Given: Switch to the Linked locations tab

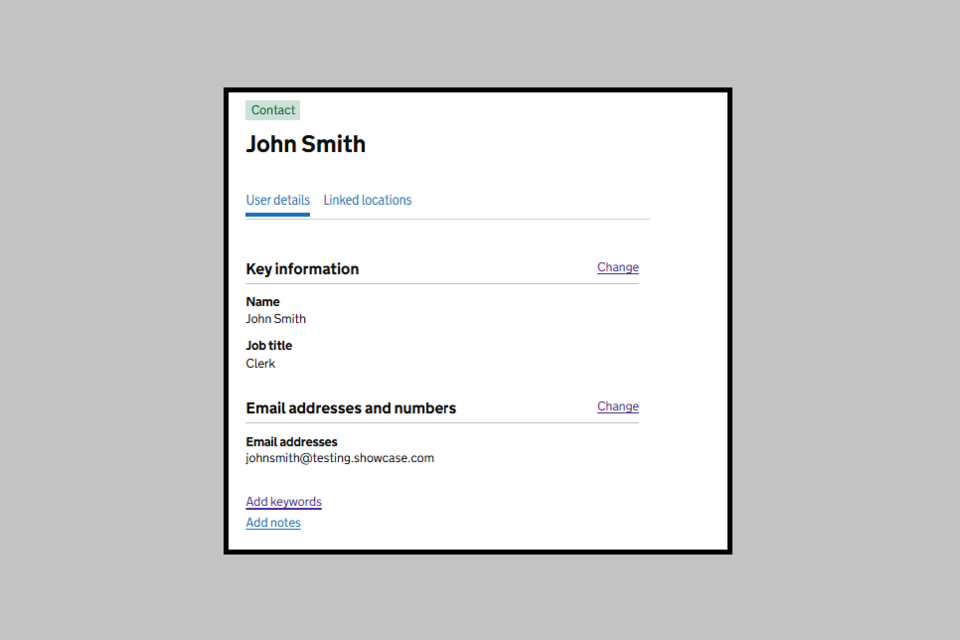Looking at the screenshot, I should (367, 200).
